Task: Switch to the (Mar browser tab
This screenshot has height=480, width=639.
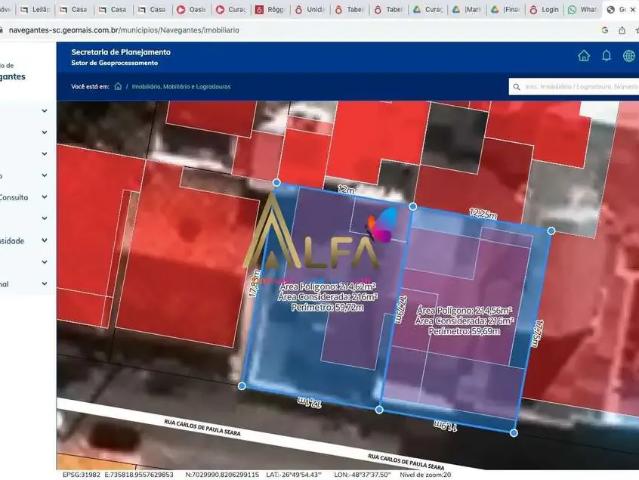Action: (466, 9)
